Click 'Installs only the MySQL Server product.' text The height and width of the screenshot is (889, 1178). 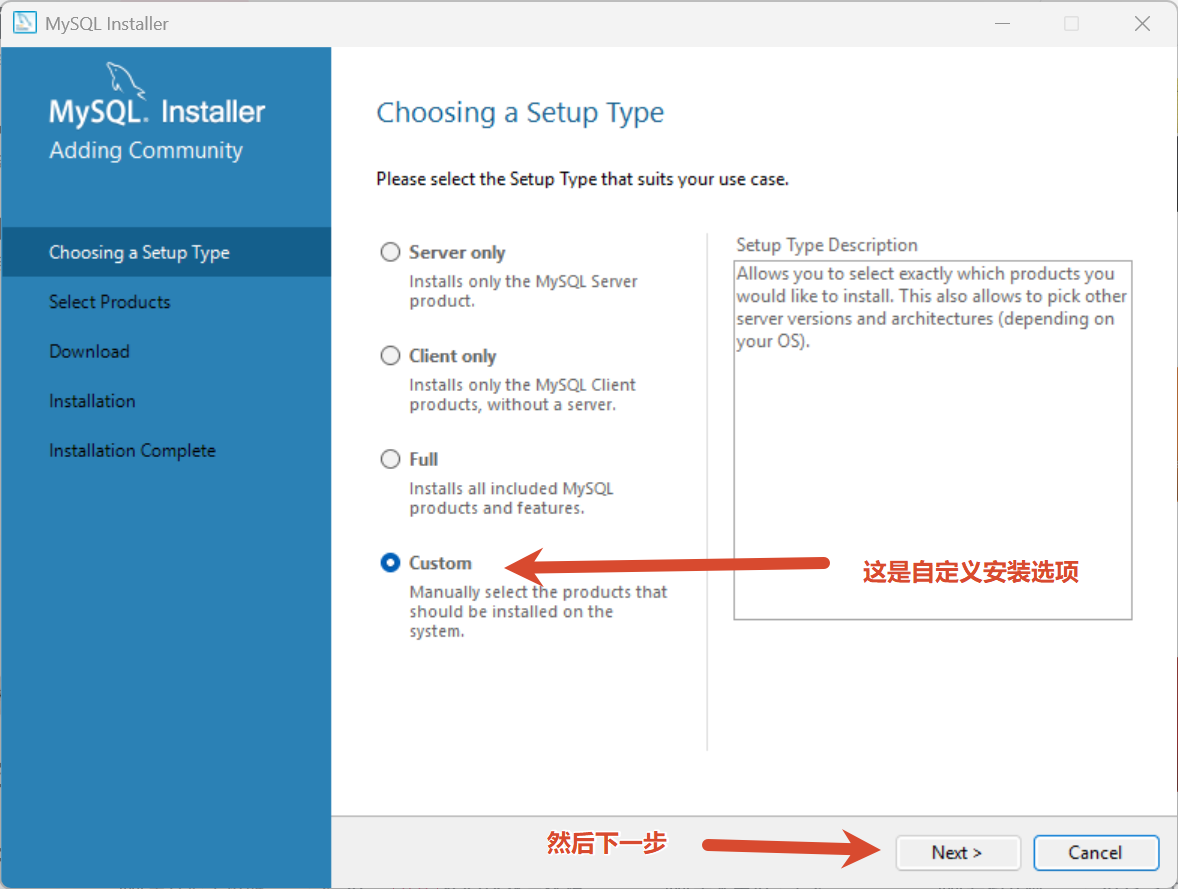523,291
